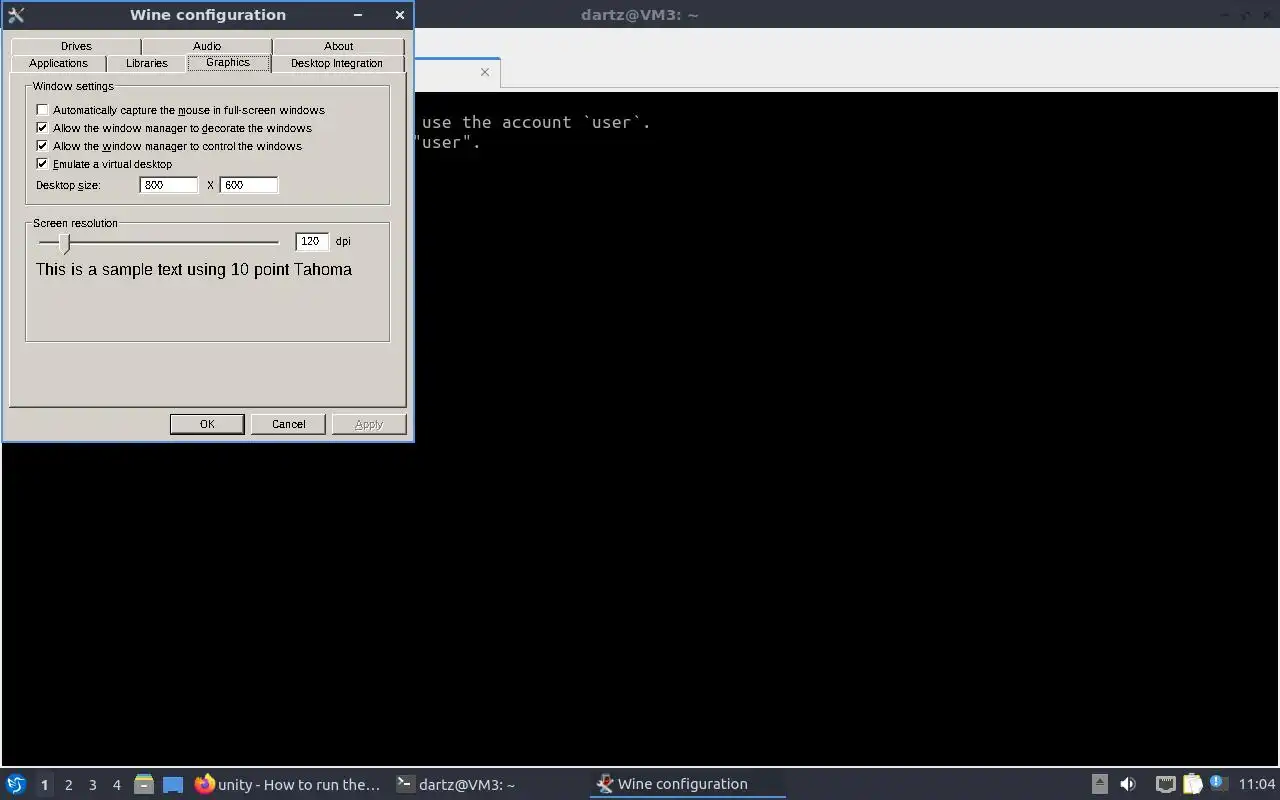This screenshot has height=800, width=1280.
Task: Click the dpi value field showing 120
Action: (x=313, y=241)
